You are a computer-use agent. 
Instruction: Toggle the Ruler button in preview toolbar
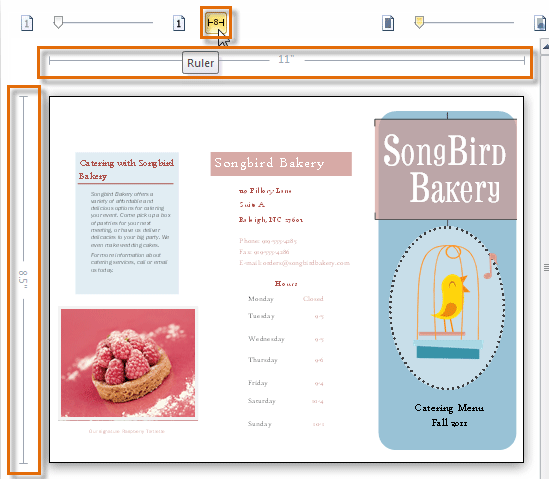click(216, 23)
